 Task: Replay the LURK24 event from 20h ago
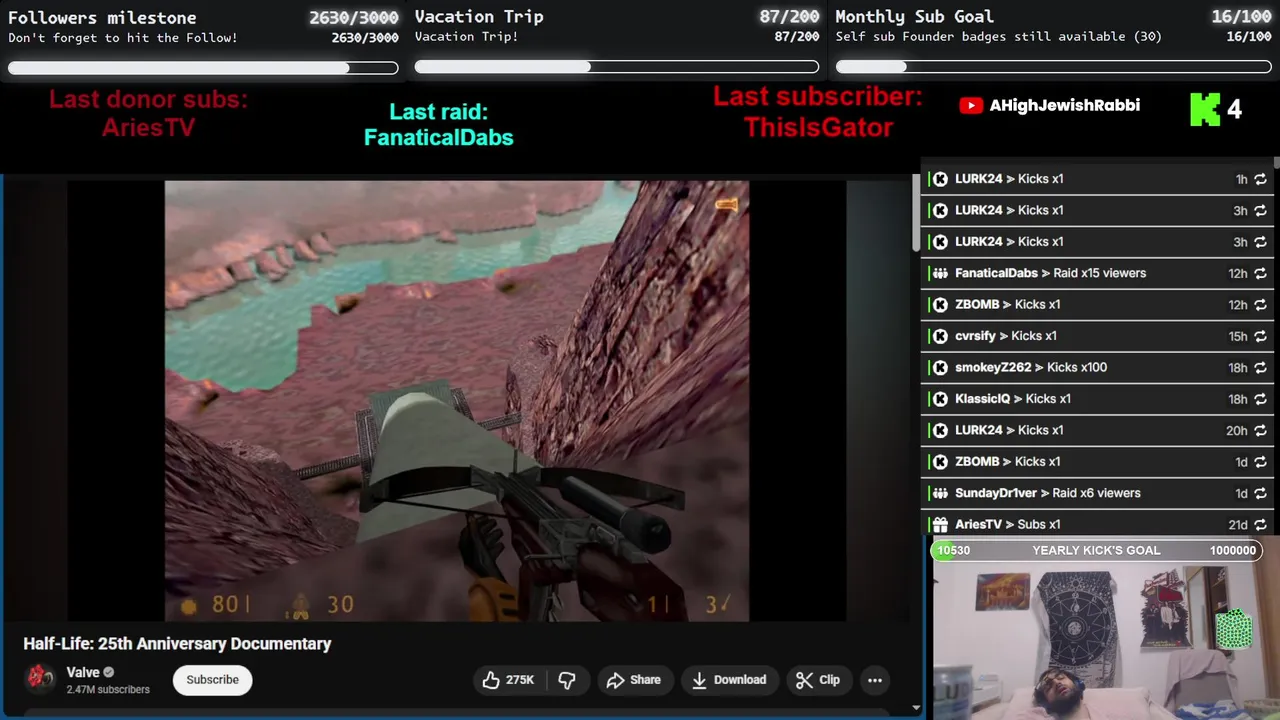pos(1260,430)
